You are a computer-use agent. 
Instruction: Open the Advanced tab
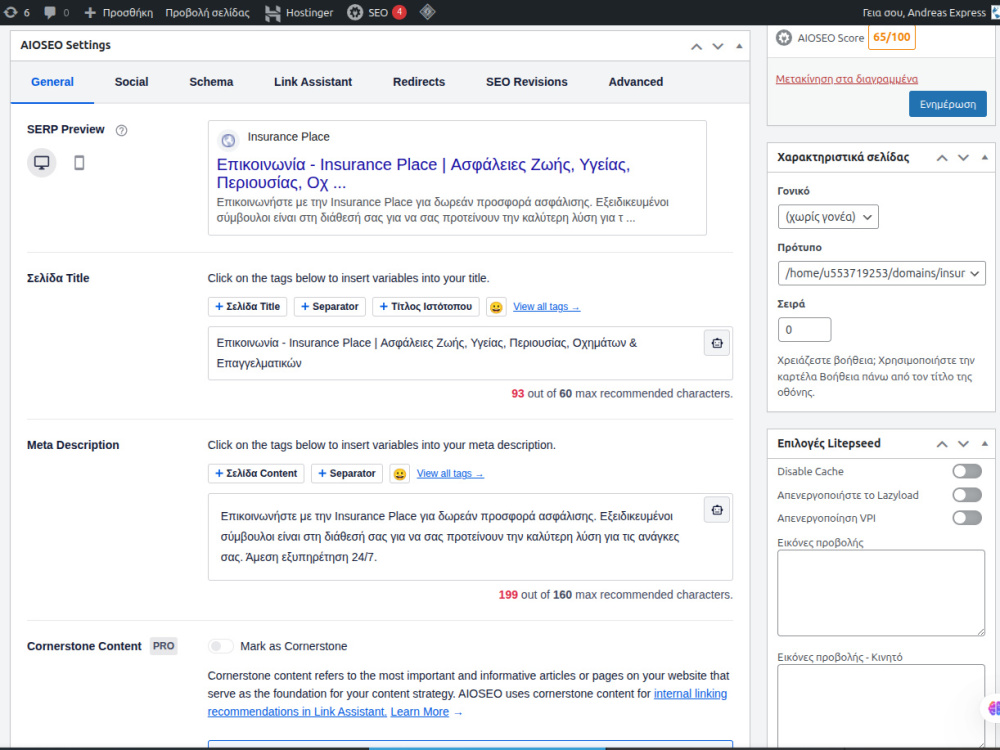click(636, 82)
